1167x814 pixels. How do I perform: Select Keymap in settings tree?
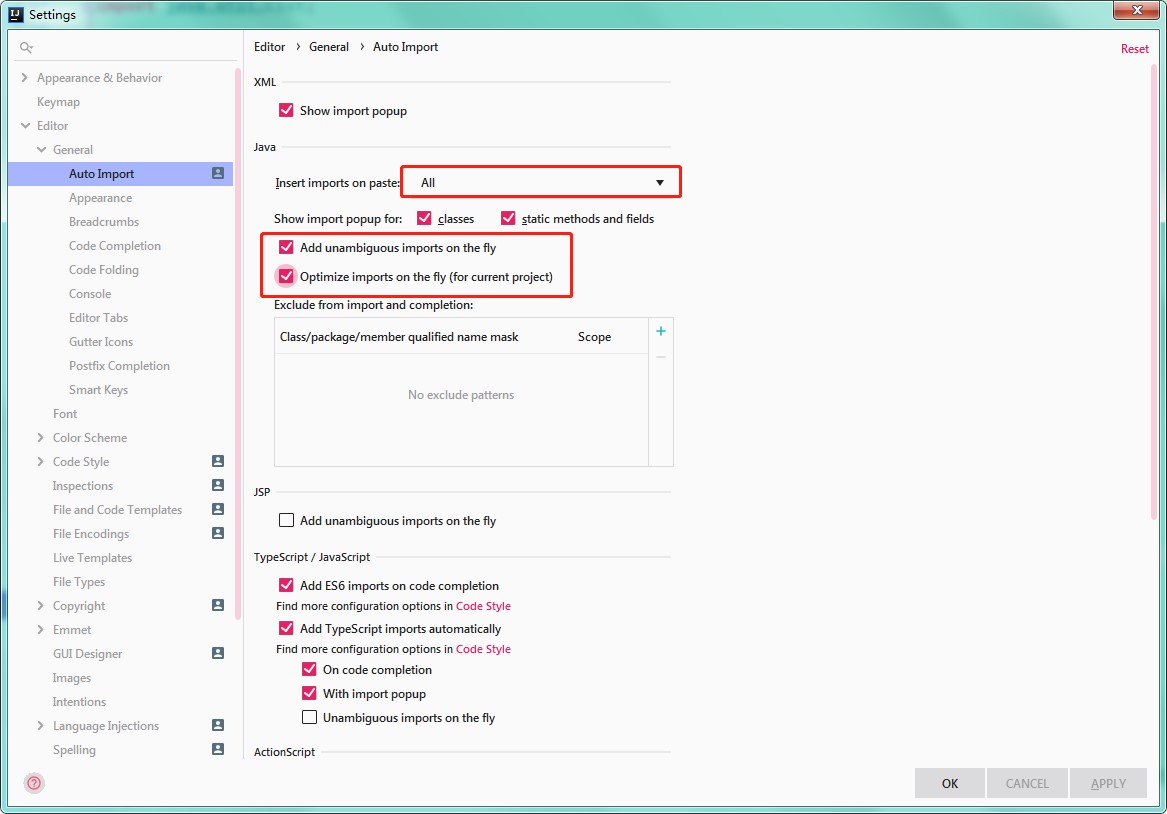pyautogui.click(x=58, y=102)
